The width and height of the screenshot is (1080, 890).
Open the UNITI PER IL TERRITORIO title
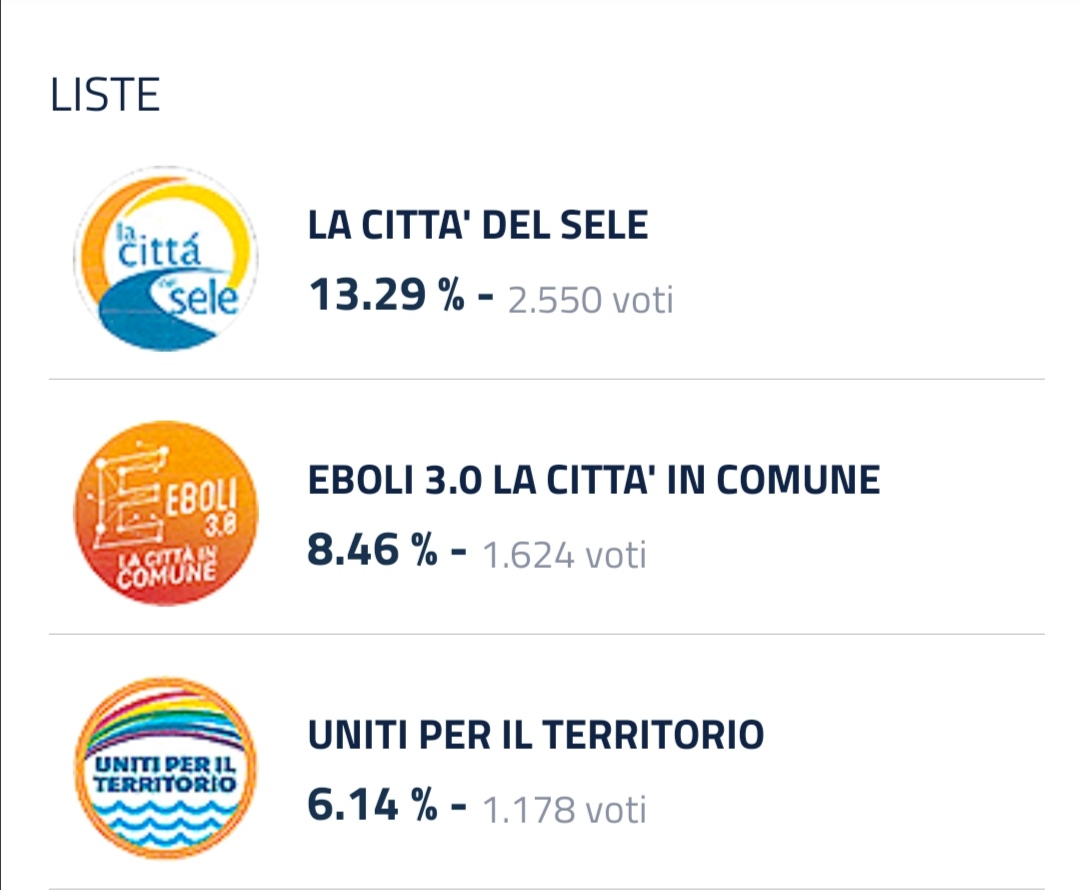coord(536,735)
